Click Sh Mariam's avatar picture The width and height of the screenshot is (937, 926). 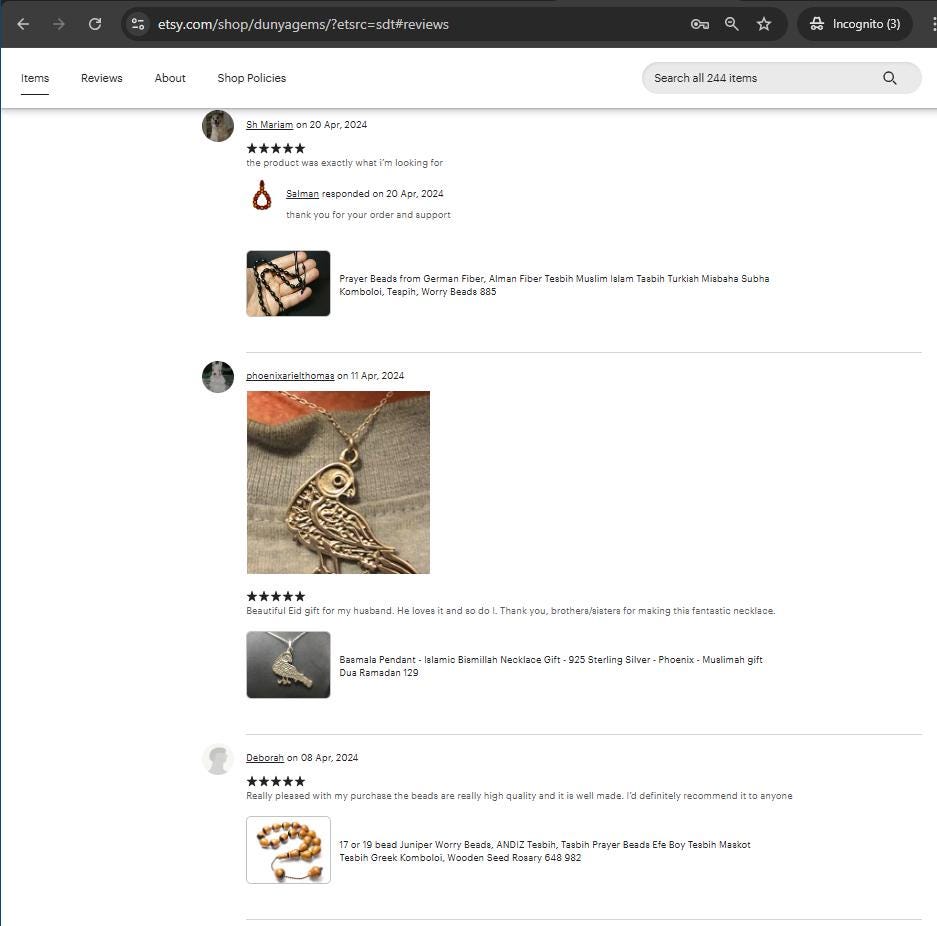[x=218, y=125]
